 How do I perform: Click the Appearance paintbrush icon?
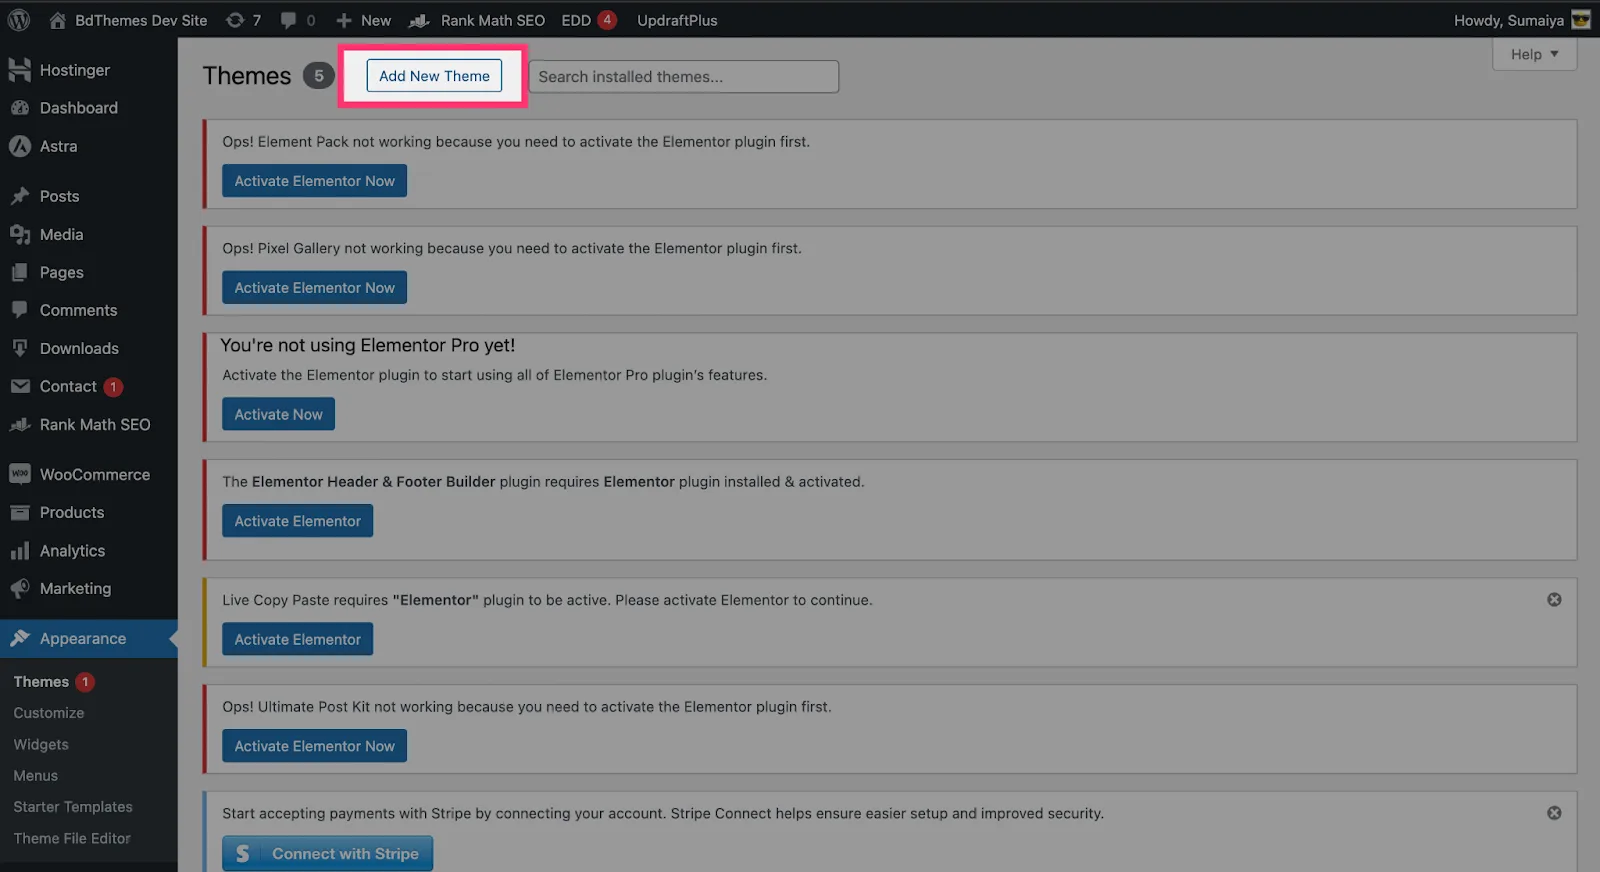click(x=20, y=638)
